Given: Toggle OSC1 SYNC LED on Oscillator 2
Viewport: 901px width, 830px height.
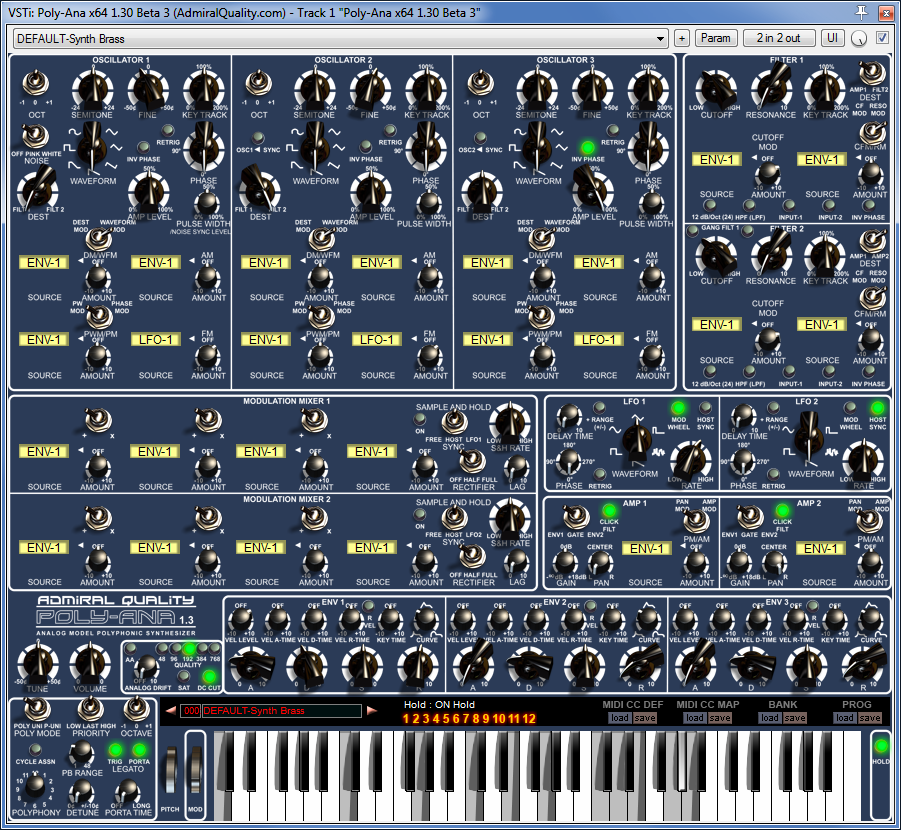Looking at the screenshot, I should pos(258,138).
